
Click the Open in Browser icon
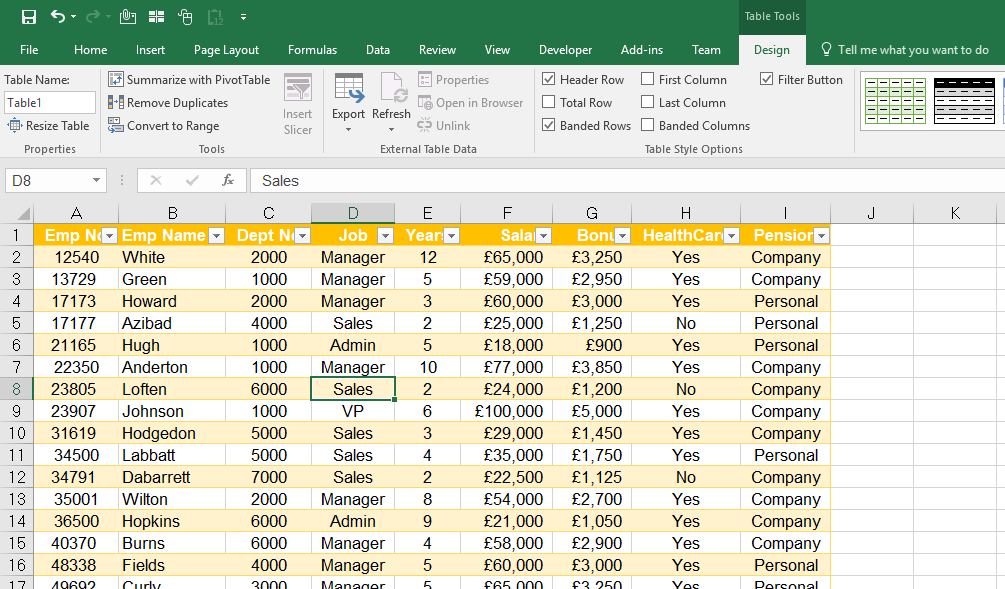tap(425, 103)
